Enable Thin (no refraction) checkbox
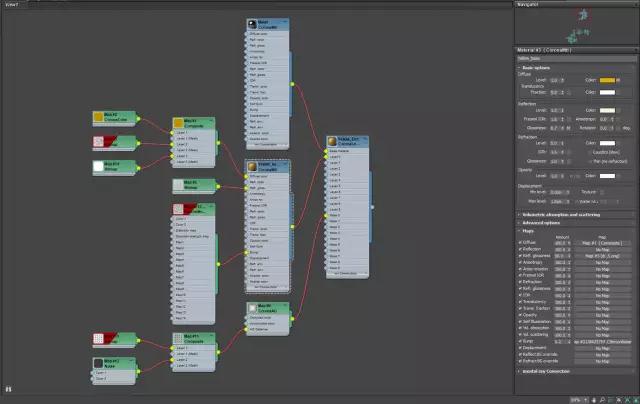The width and height of the screenshot is (640, 404). coord(591,161)
